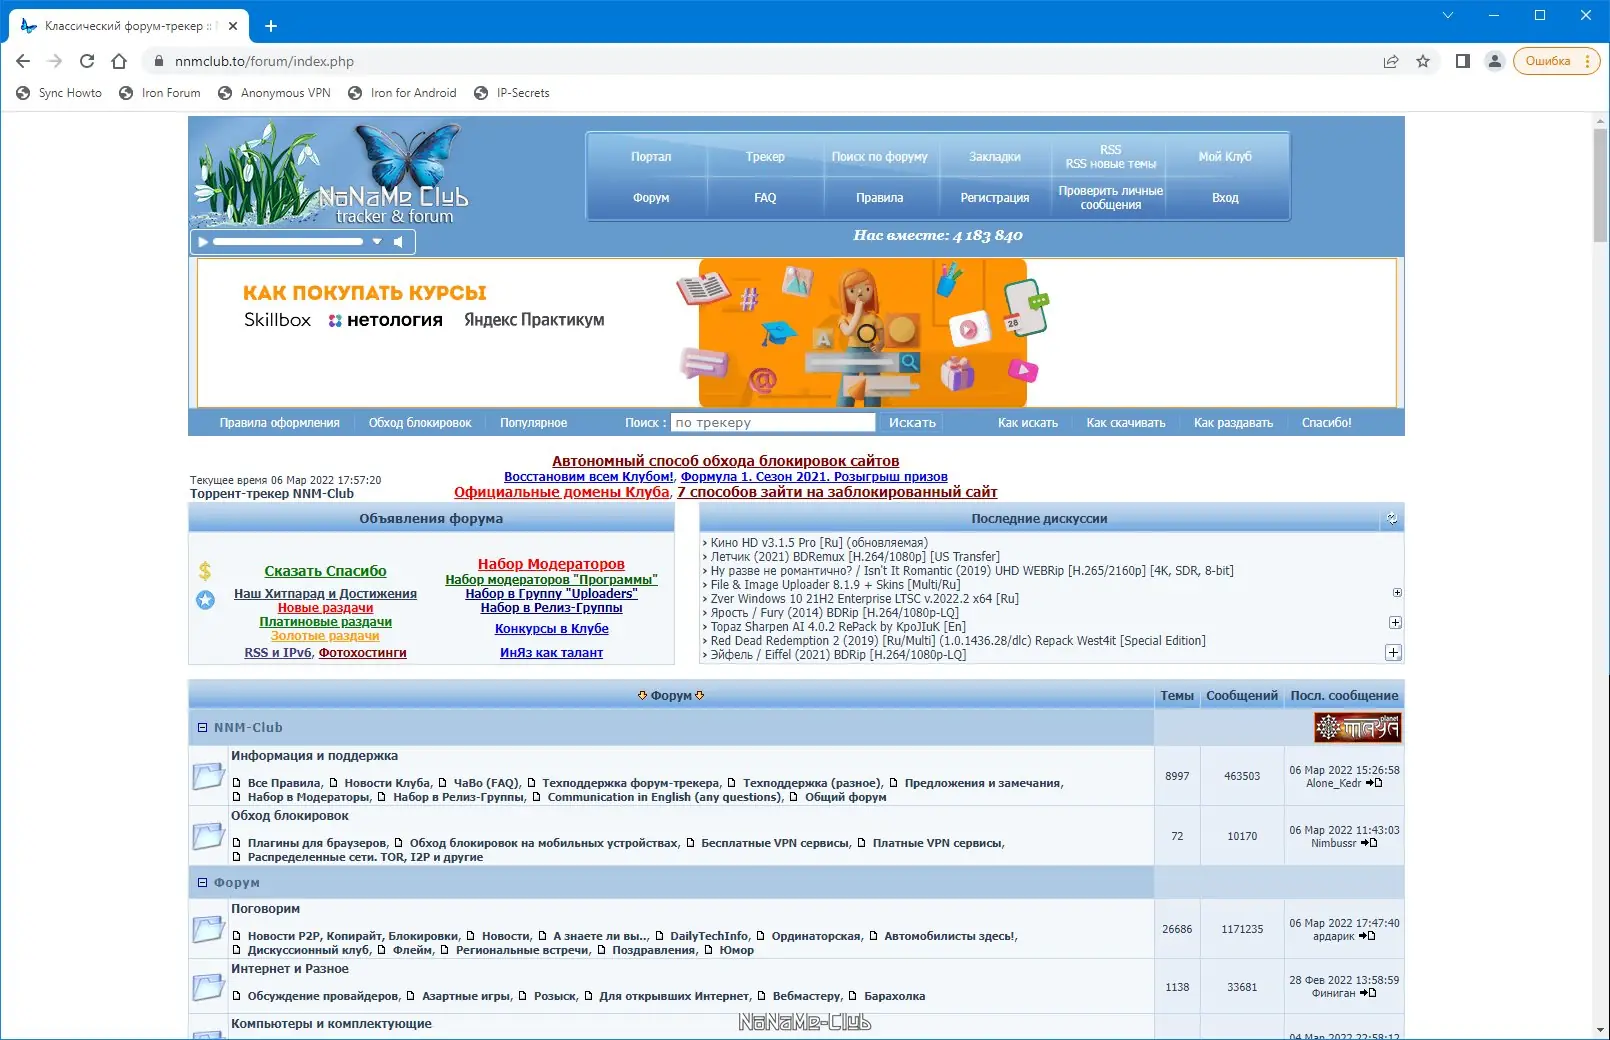The height and width of the screenshot is (1040, 1610).
Task: Go to latest post by Alone_Kedr
Action: (1374, 783)
